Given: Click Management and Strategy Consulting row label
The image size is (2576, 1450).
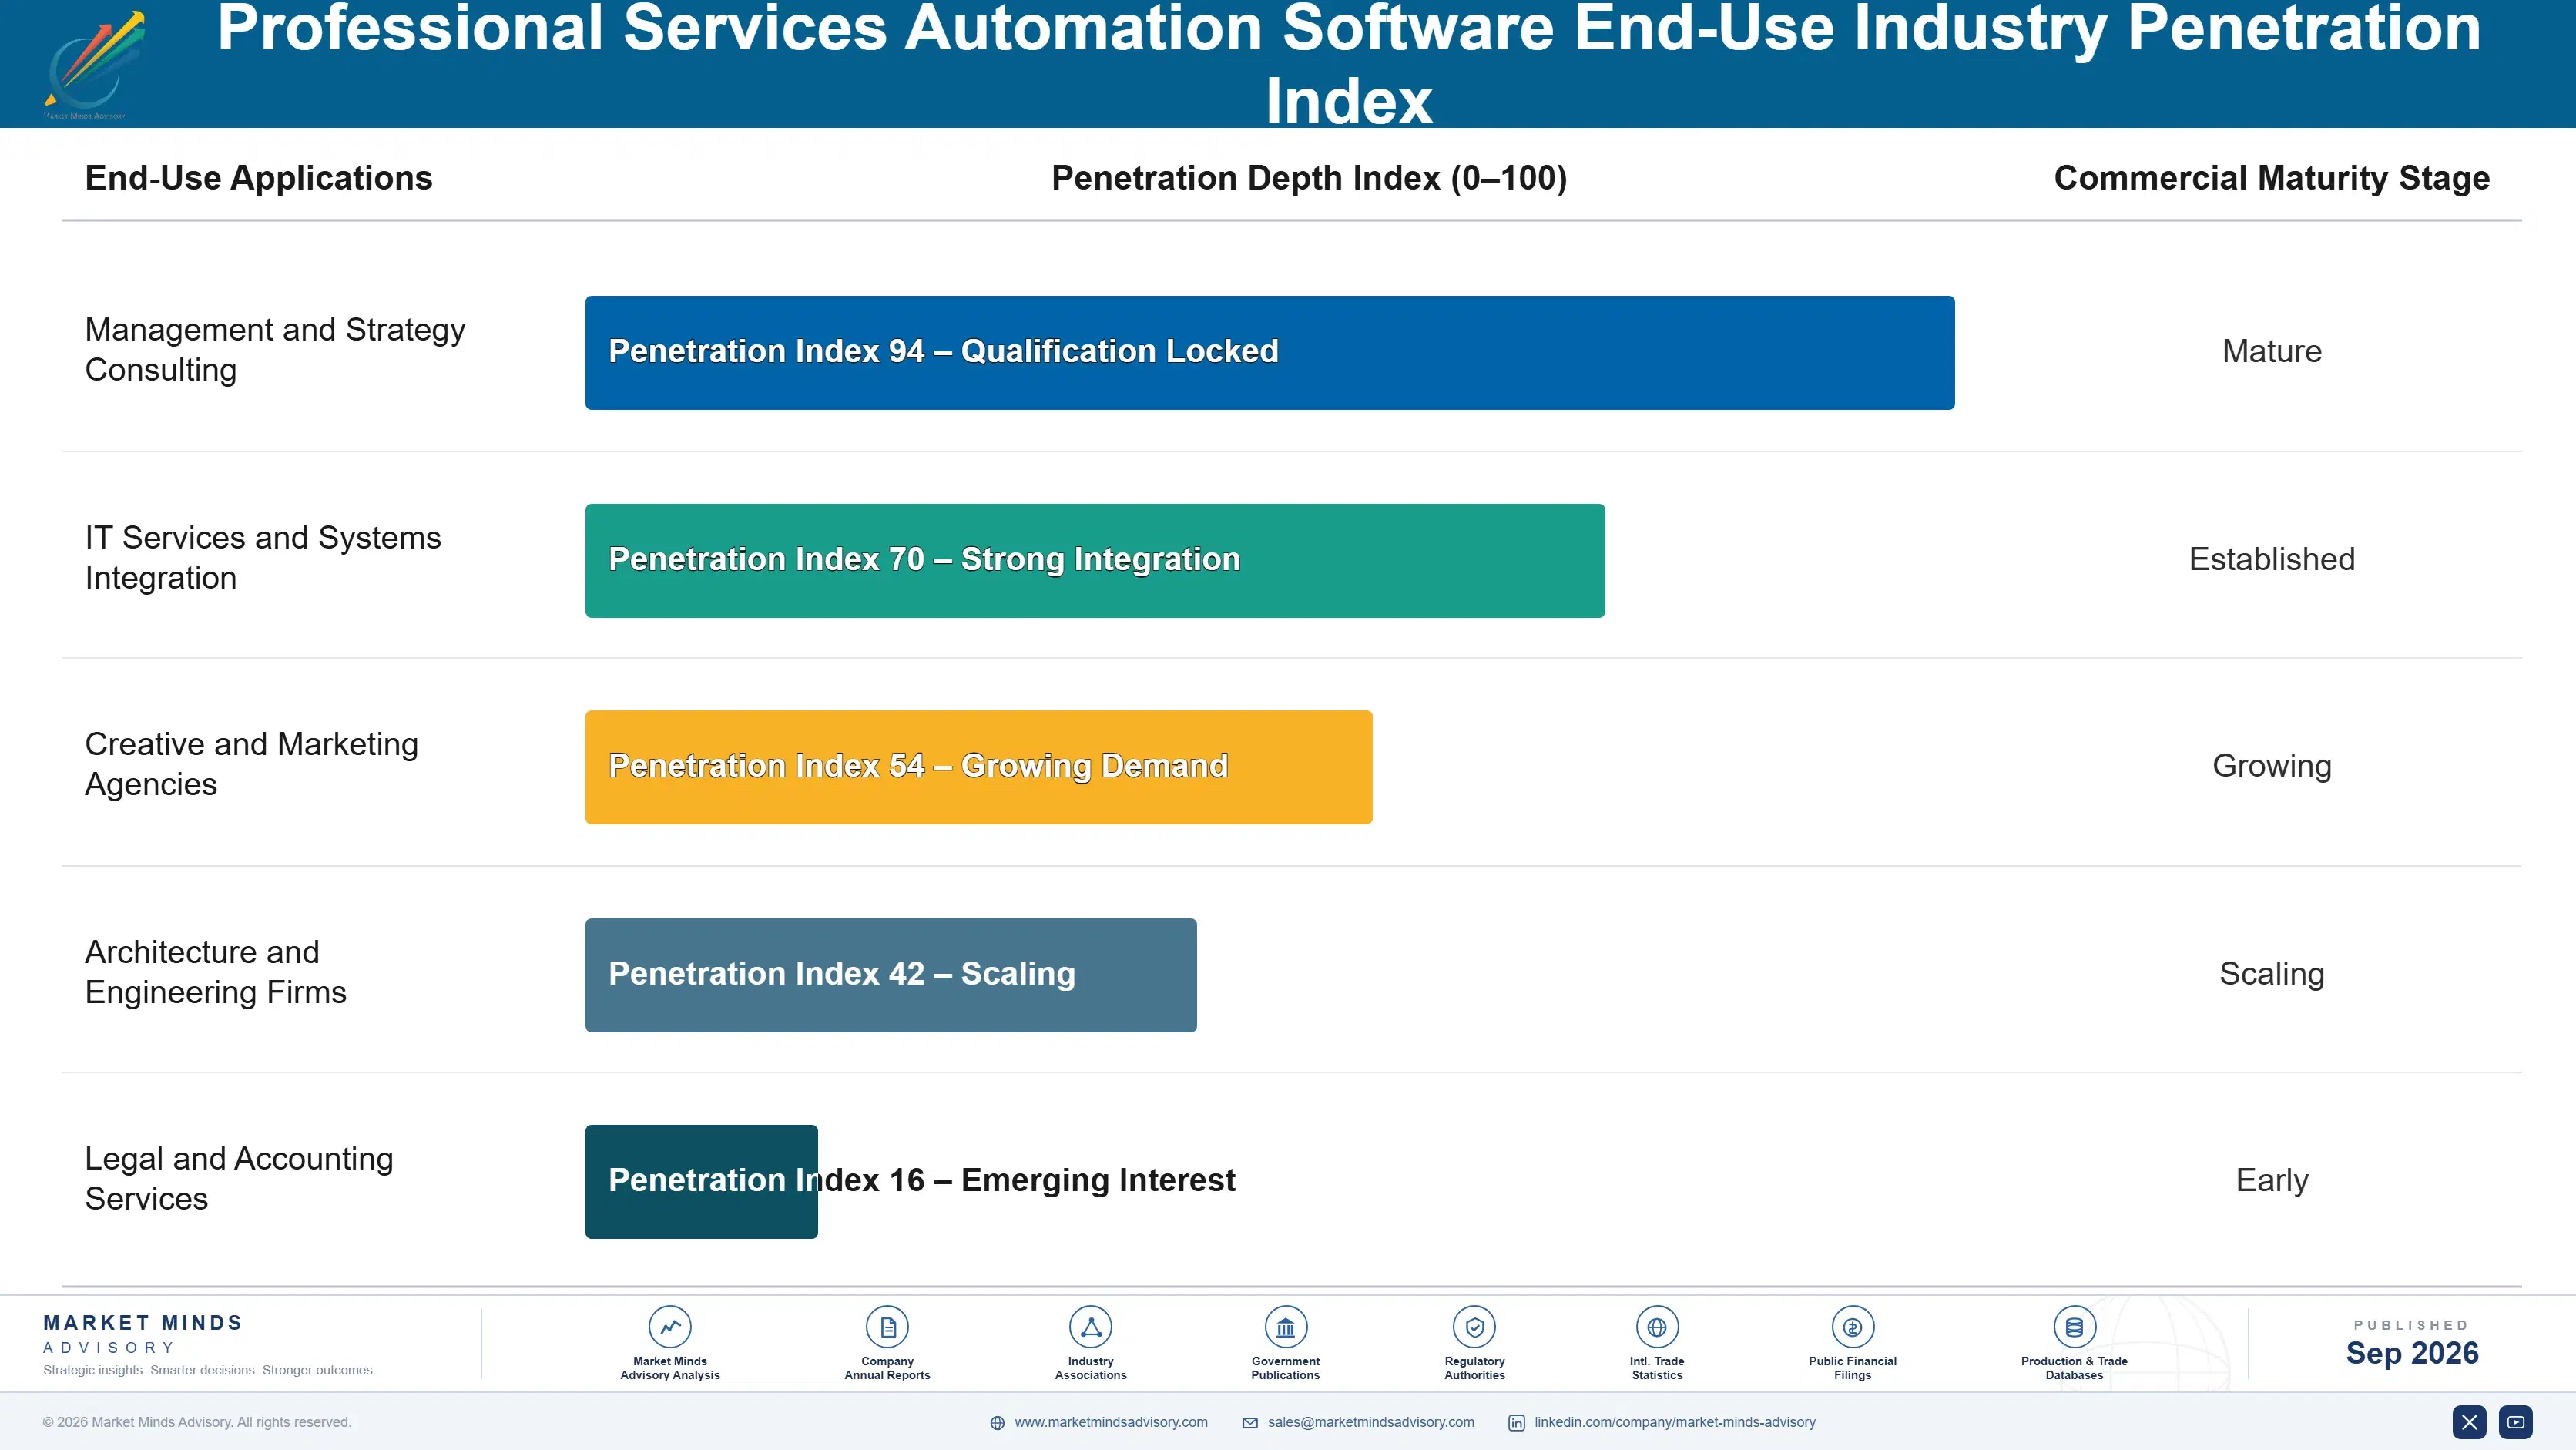Looking at the screenshot, I should click(275, 350).
